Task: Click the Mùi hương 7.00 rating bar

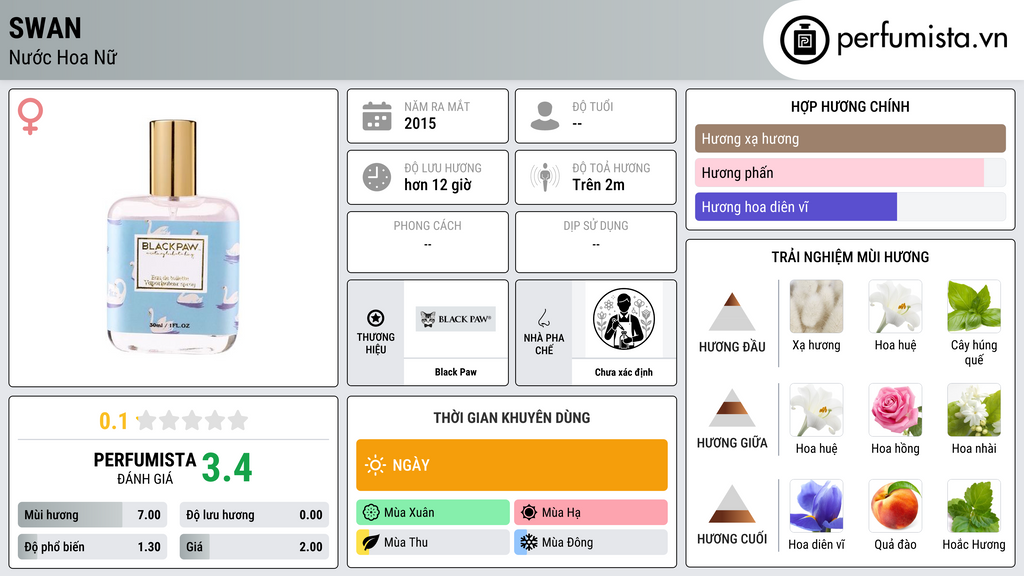Action: 92,515
